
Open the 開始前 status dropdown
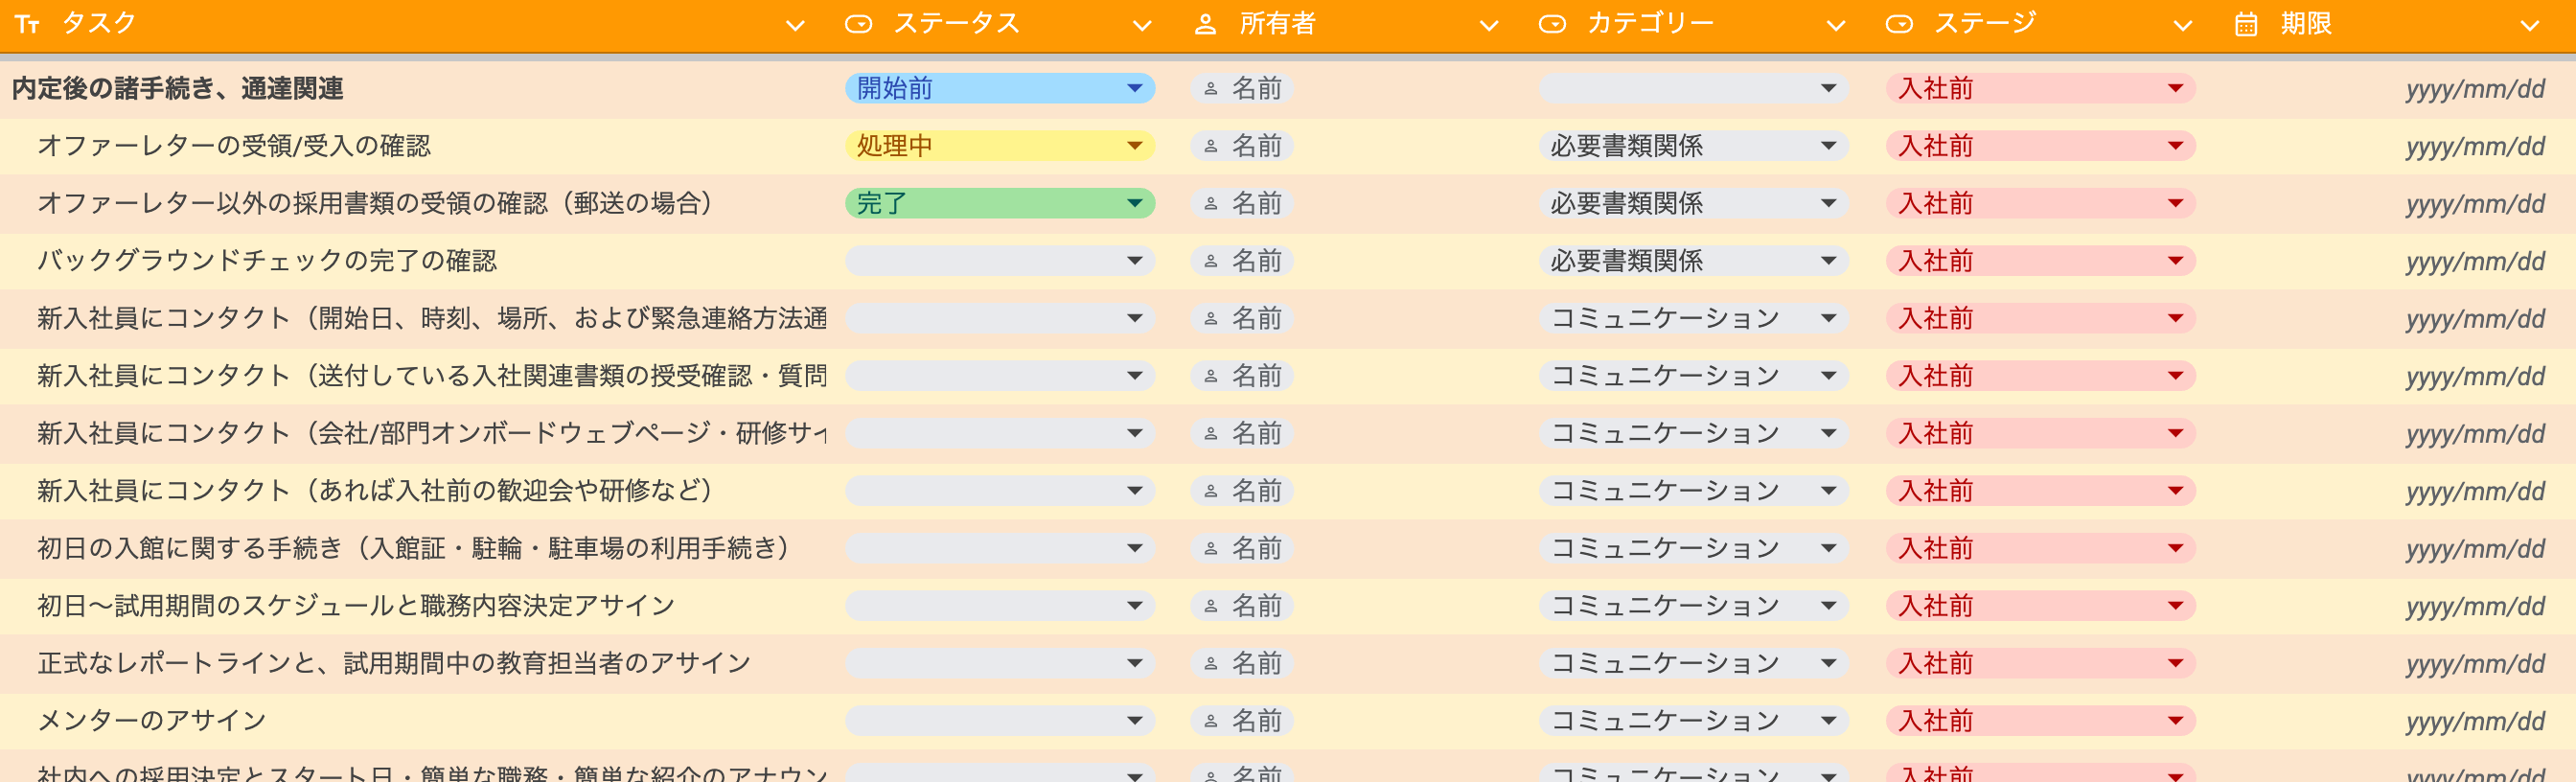[x=999, y=89]
